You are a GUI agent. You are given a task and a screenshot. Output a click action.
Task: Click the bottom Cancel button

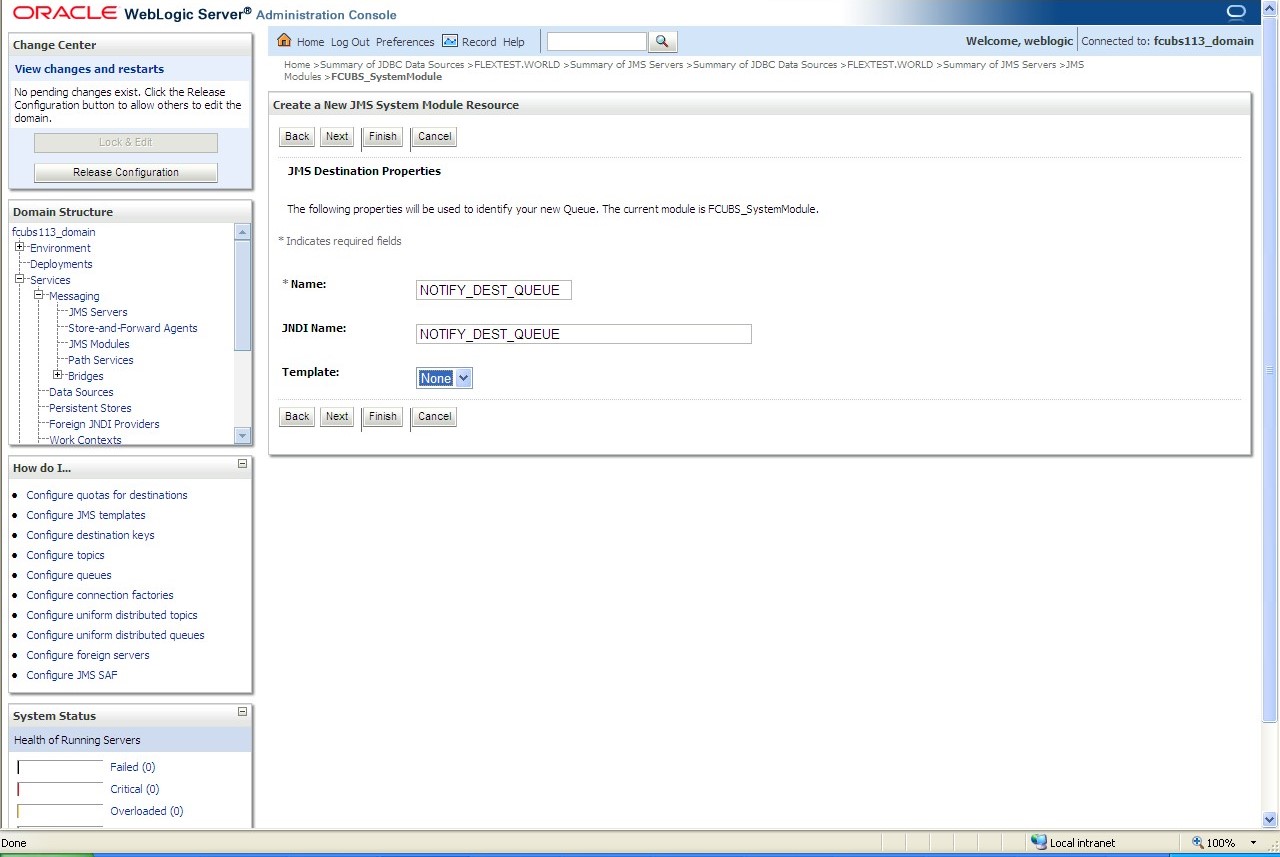click(434, 417)
